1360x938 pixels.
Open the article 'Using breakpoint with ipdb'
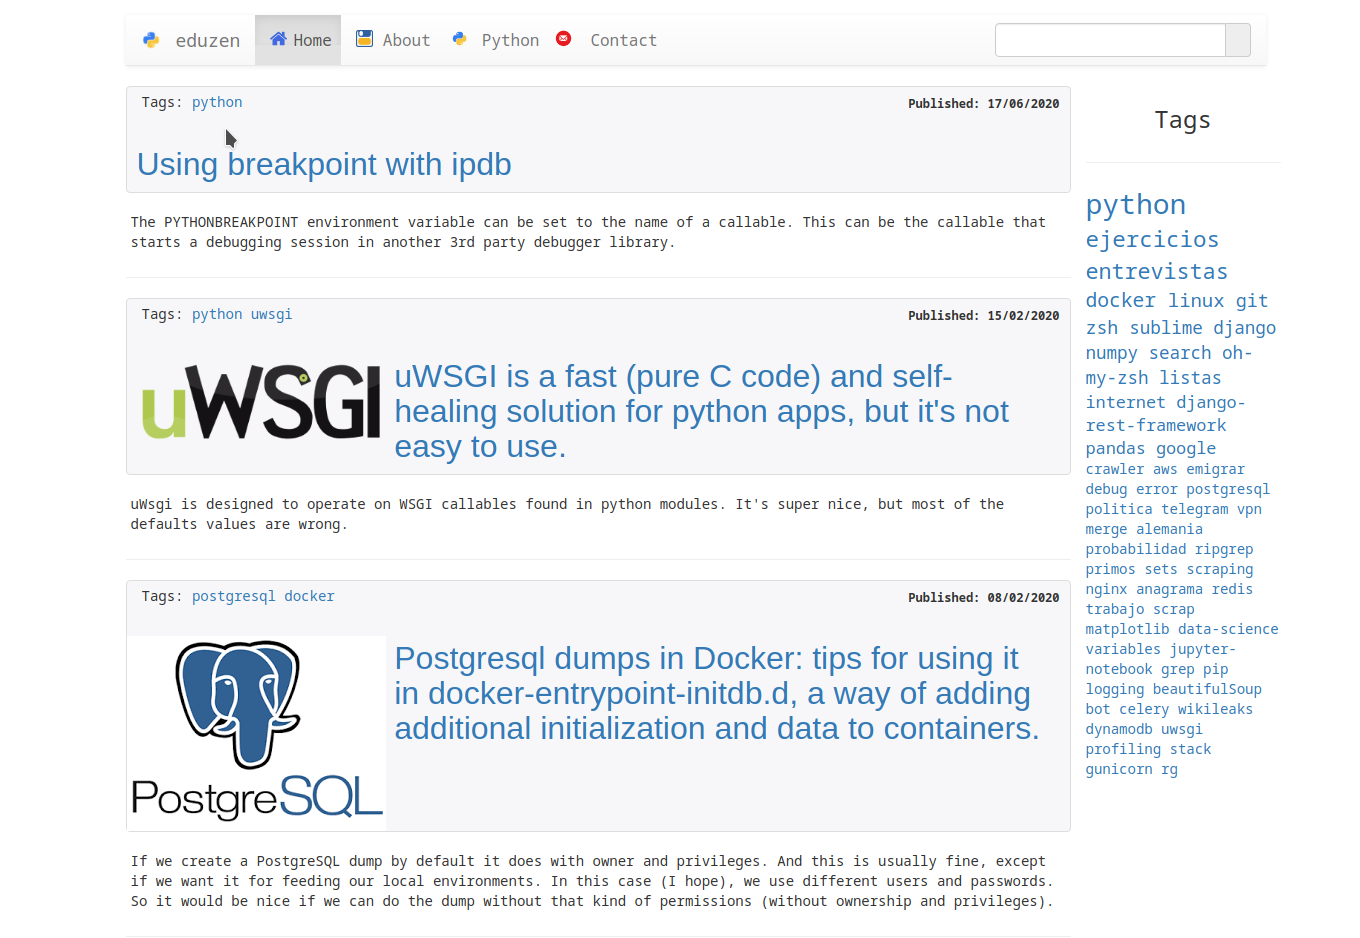point(323,164)
